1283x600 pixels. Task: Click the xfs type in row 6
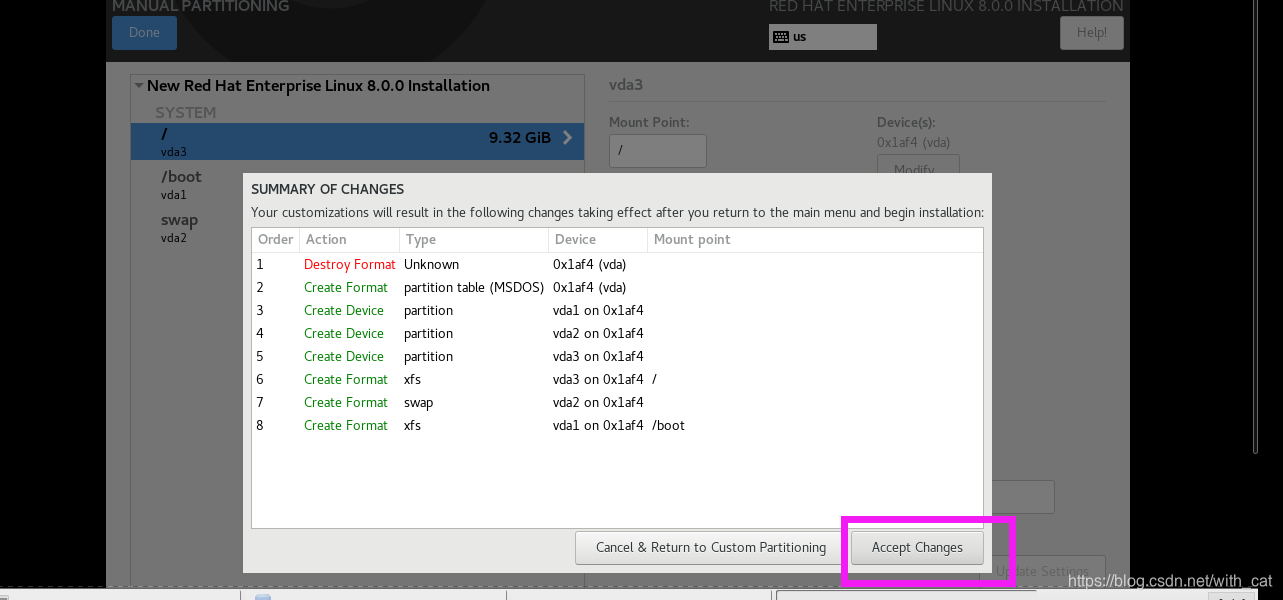click(x=413, y=380)
